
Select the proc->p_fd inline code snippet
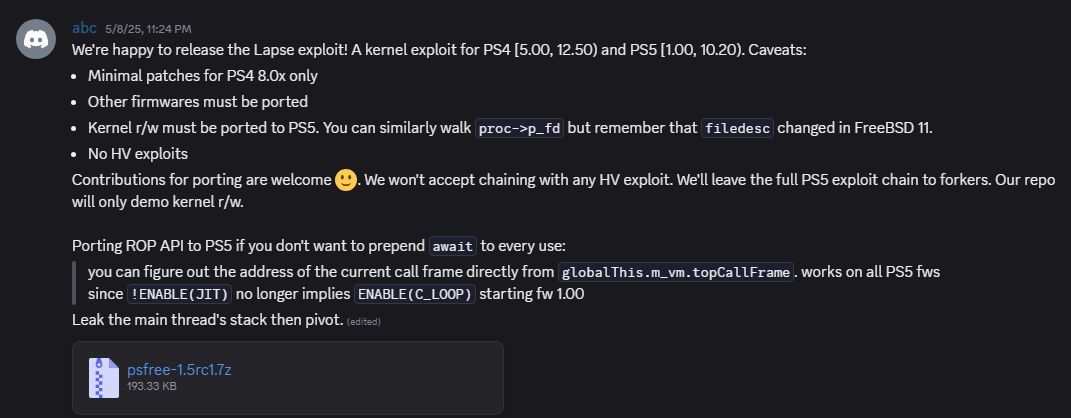pyautogui.click(x=520, y=128)
